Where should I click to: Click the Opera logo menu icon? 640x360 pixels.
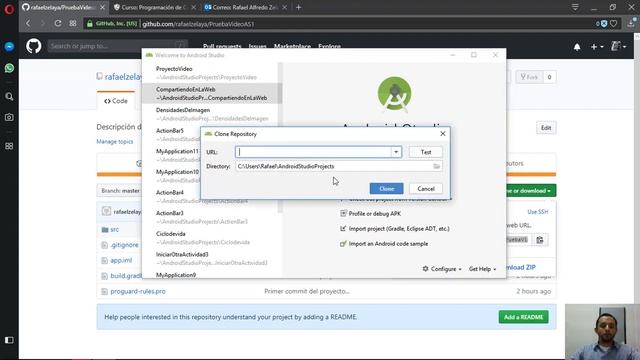click(x=9, y=9)
